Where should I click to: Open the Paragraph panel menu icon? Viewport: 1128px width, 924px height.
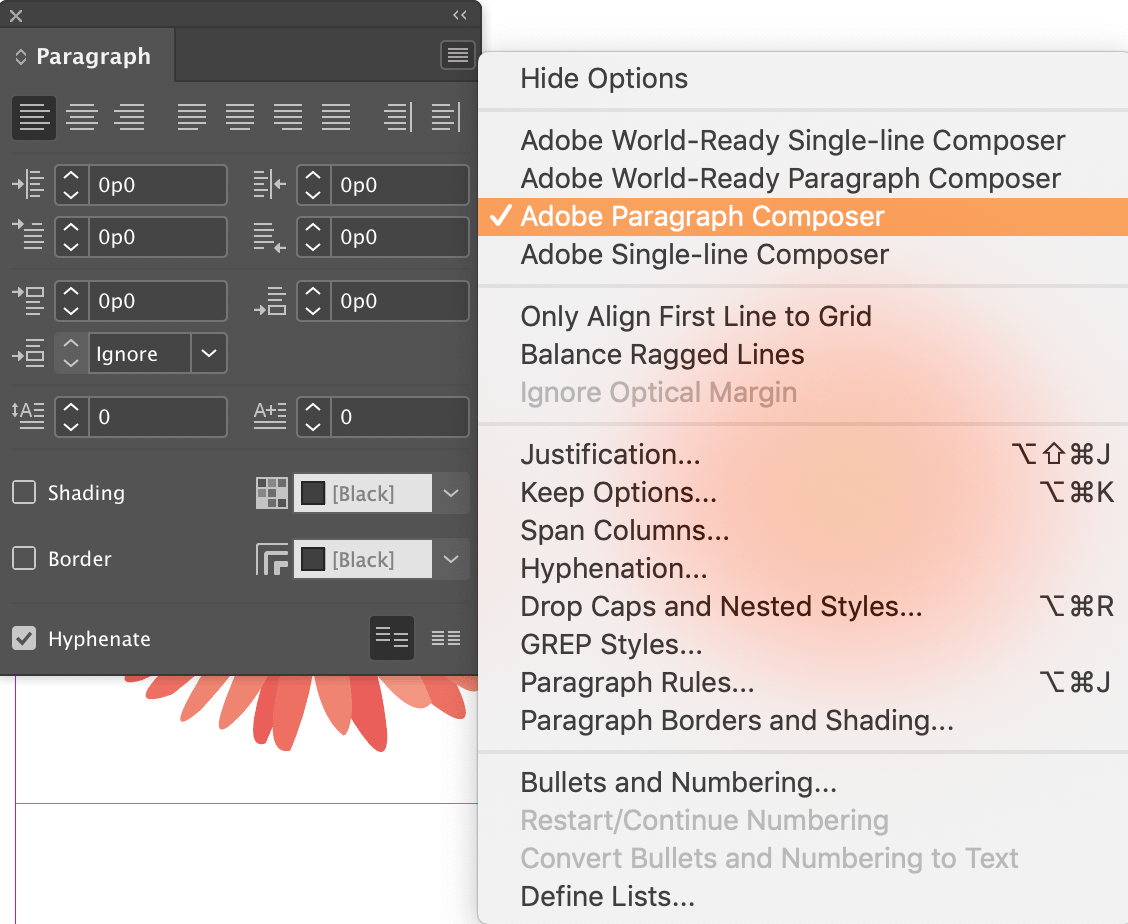(x=458, y=54)
